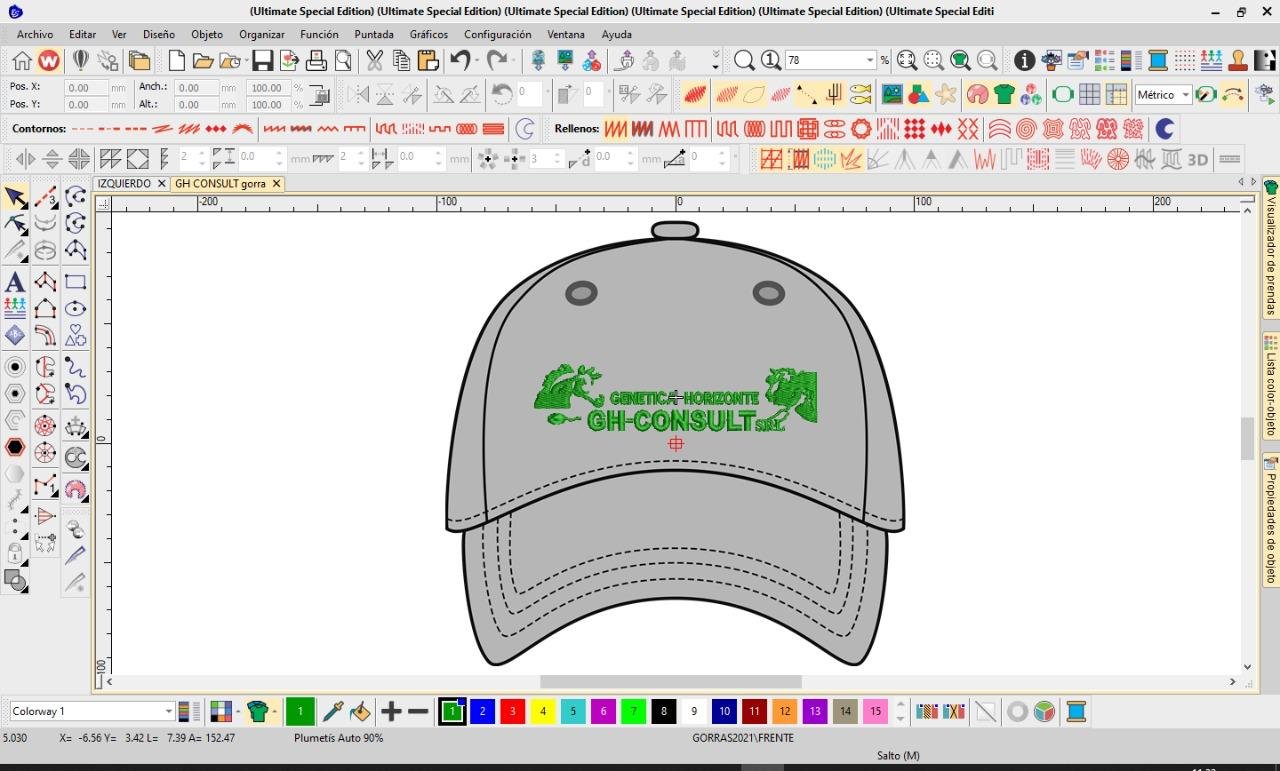
Task: Toggle the green hoop display
Action: click(x=1062, y=95)
